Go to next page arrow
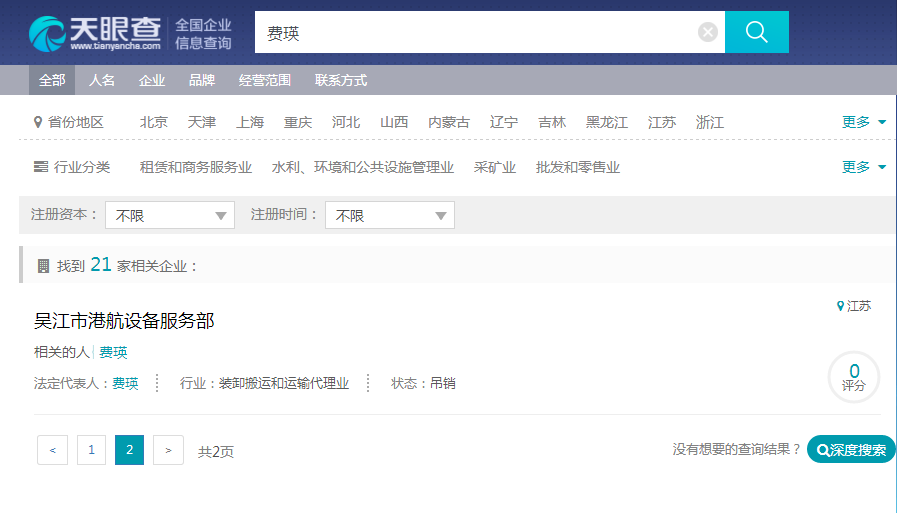The image size is (897, 513). click(168, 450)
